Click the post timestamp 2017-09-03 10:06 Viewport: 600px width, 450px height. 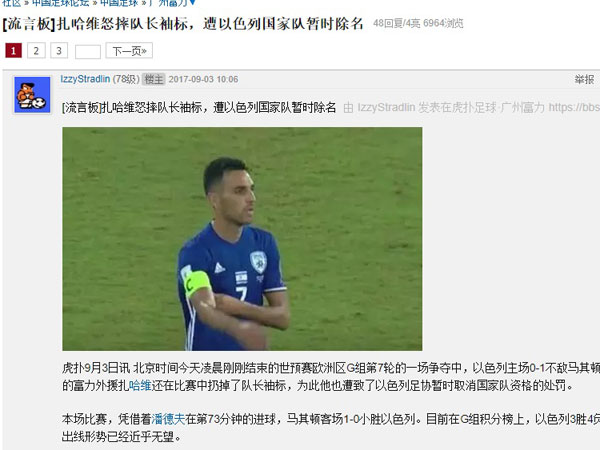tap(203, 79)
